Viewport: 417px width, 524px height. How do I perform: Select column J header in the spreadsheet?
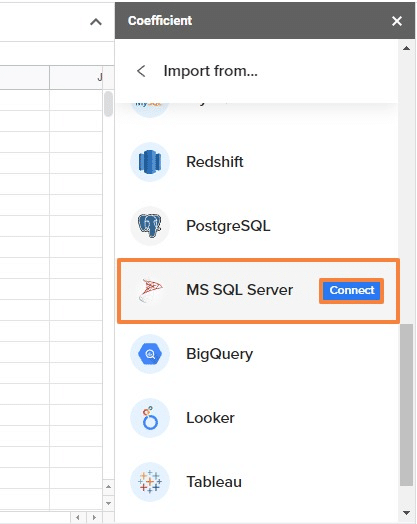(76, 78)
